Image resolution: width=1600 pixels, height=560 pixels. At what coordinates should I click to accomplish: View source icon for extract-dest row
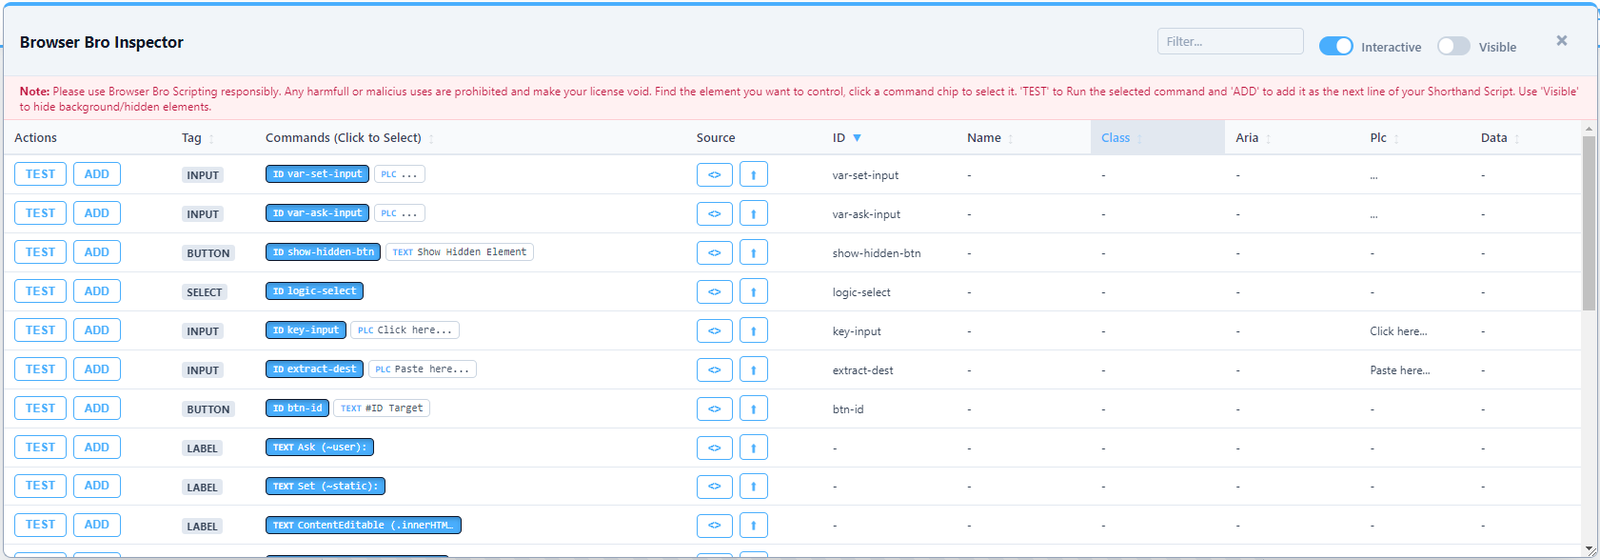[714, 370]
